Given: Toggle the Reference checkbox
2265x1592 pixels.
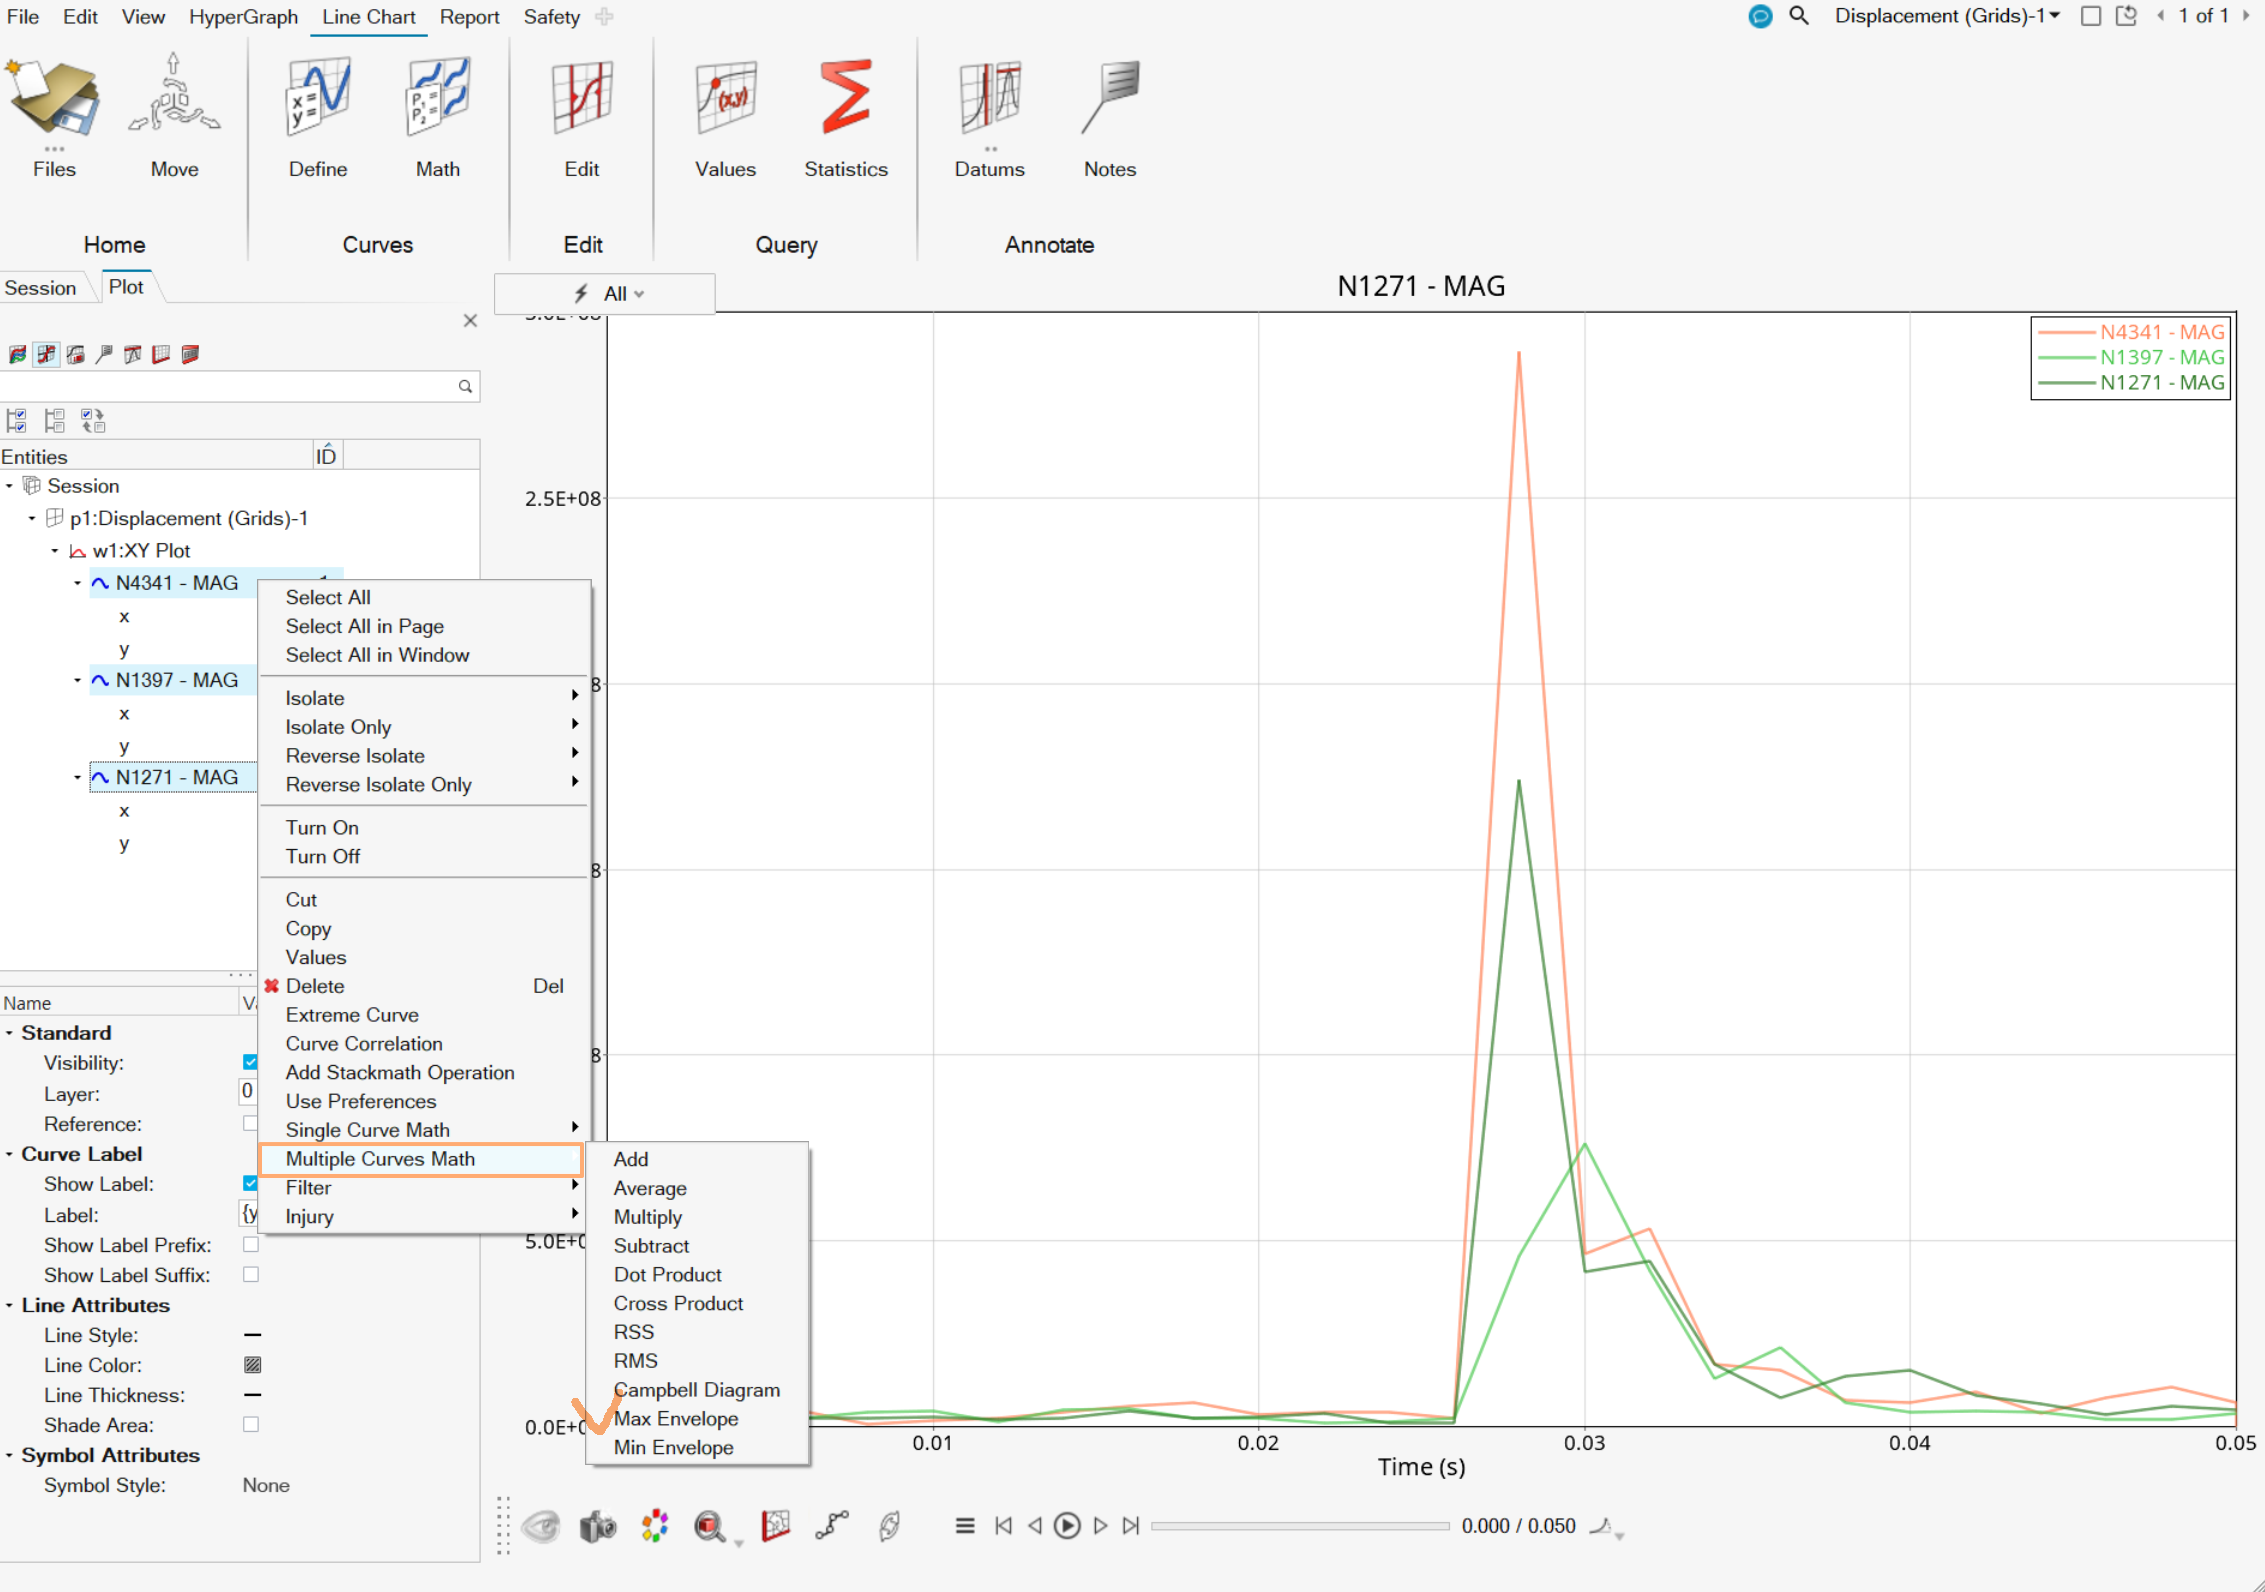Looking at the screenshot, I should click(250, 1124).
